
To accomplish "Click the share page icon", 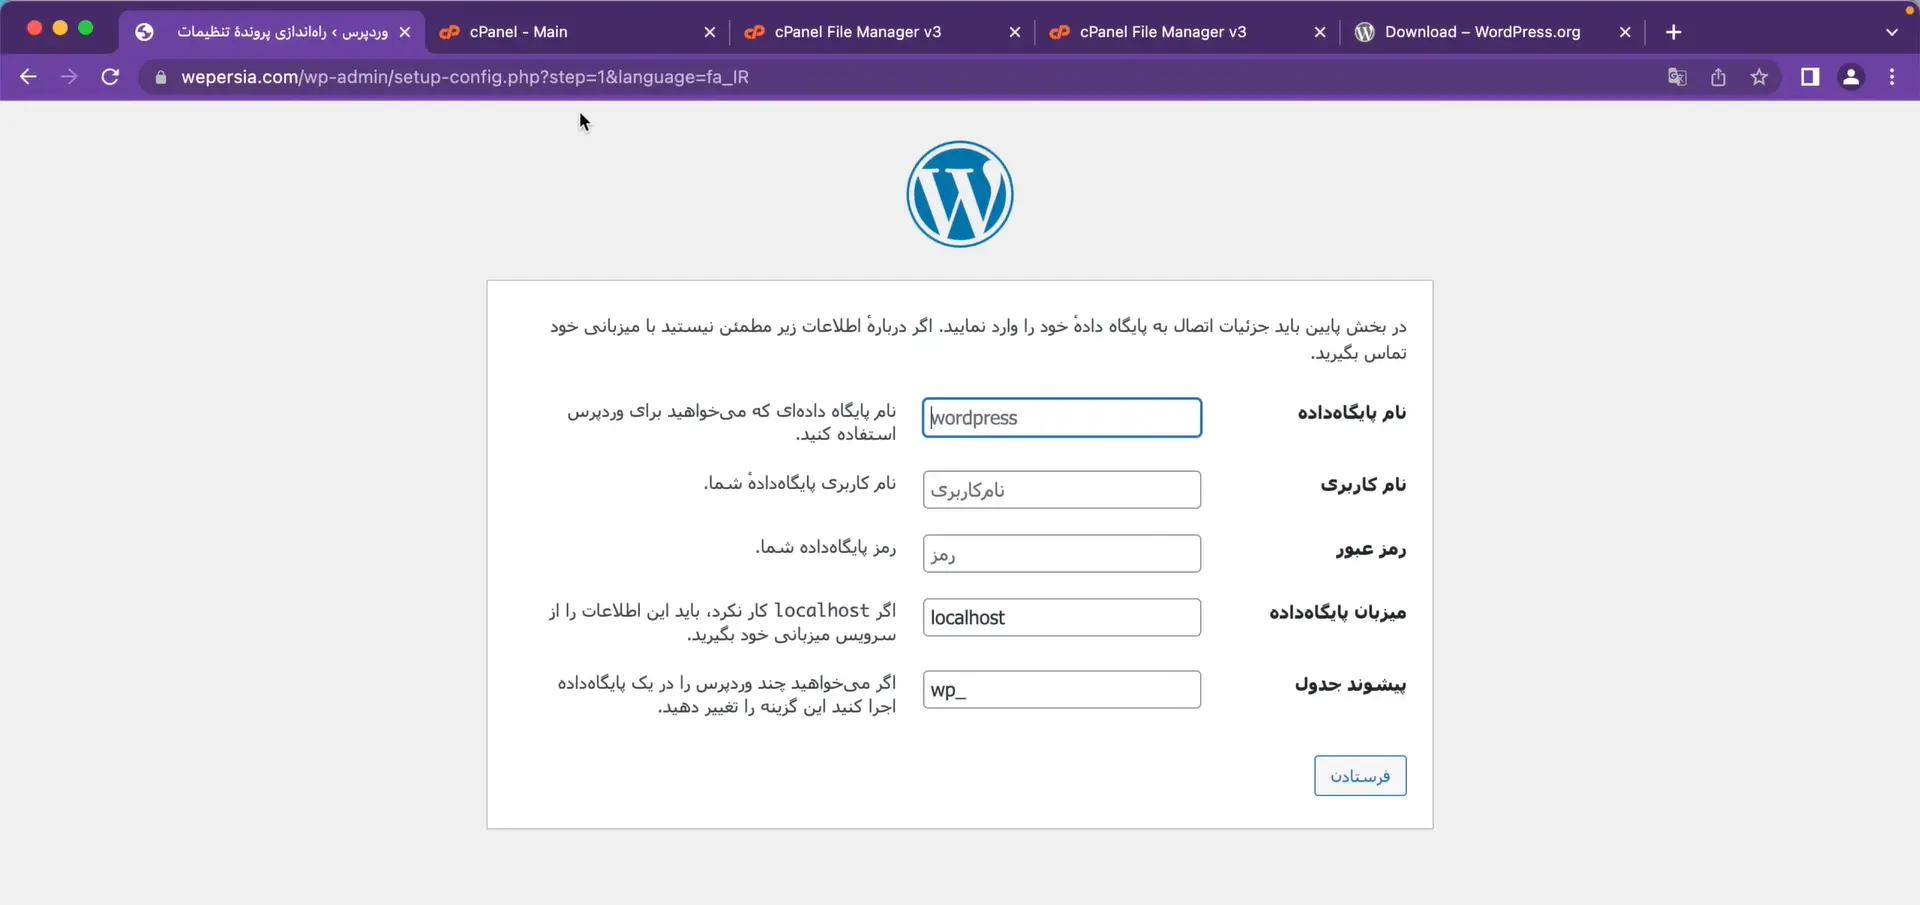I will pos(1718,77).
